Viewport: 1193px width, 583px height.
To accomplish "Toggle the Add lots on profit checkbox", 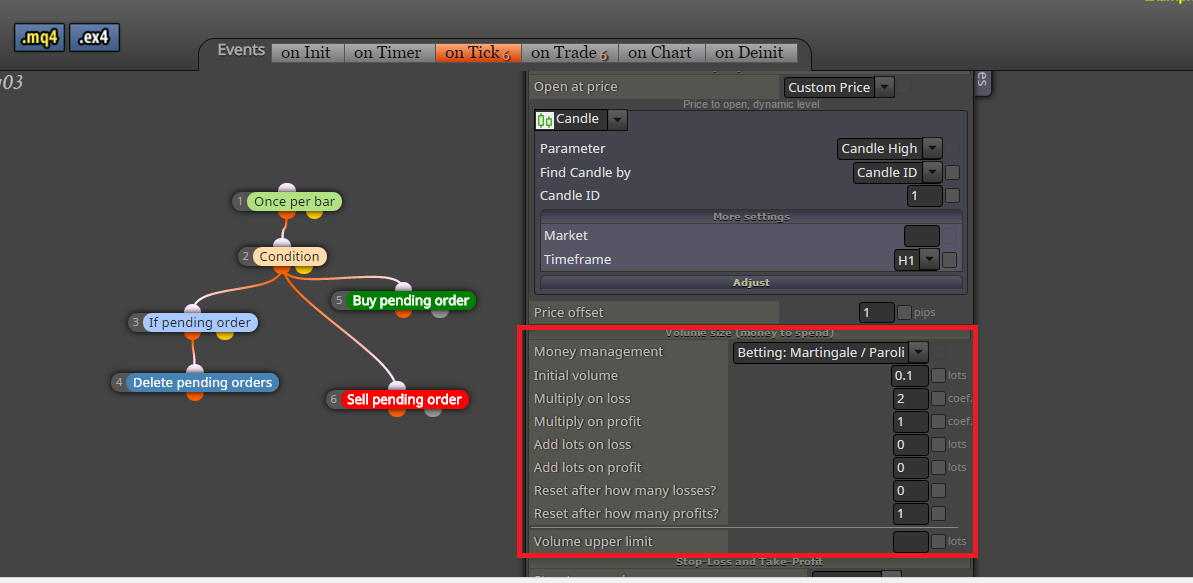I will coord(939,467).
